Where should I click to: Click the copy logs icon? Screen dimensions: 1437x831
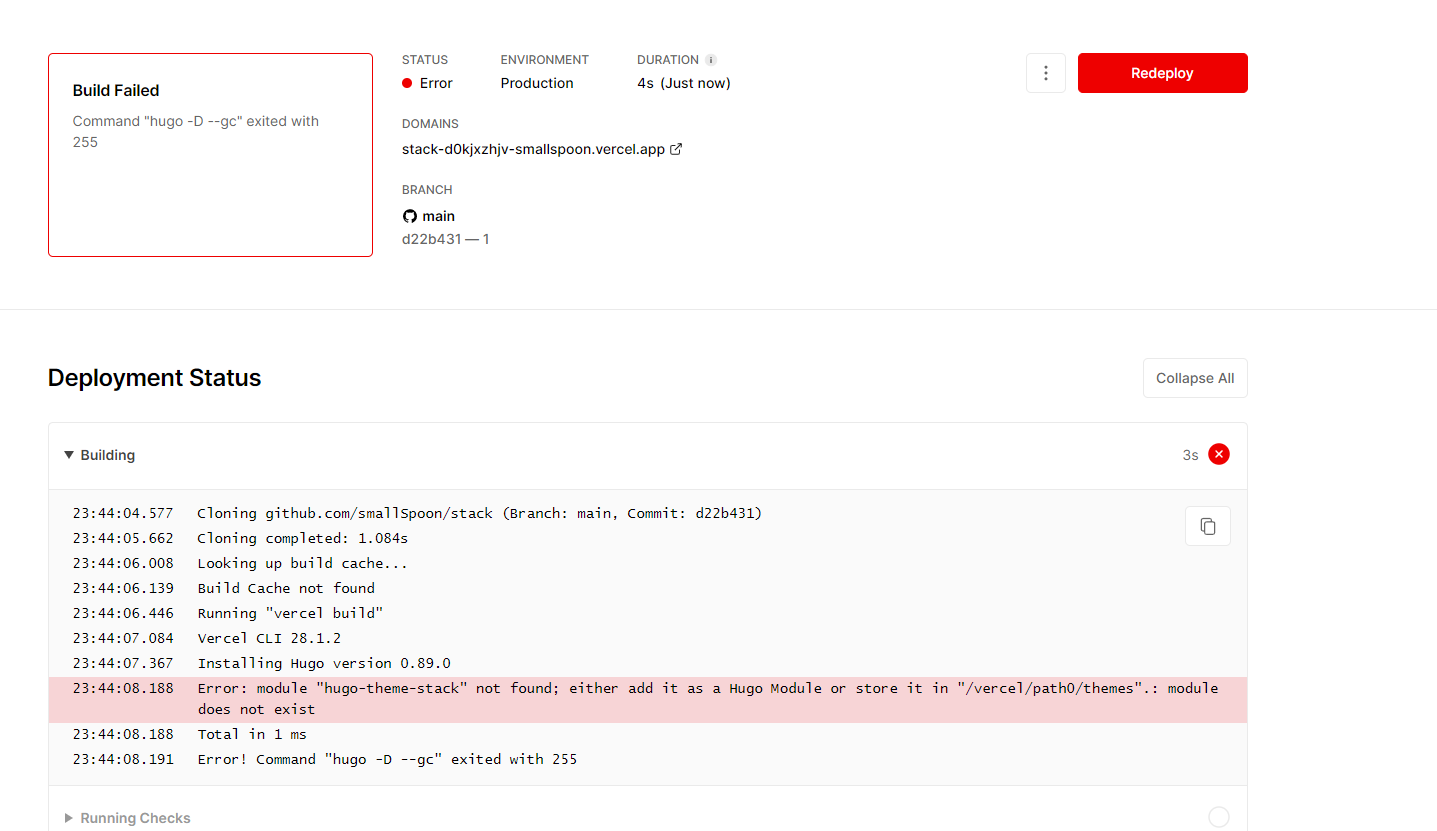[x=1207, y=526]
